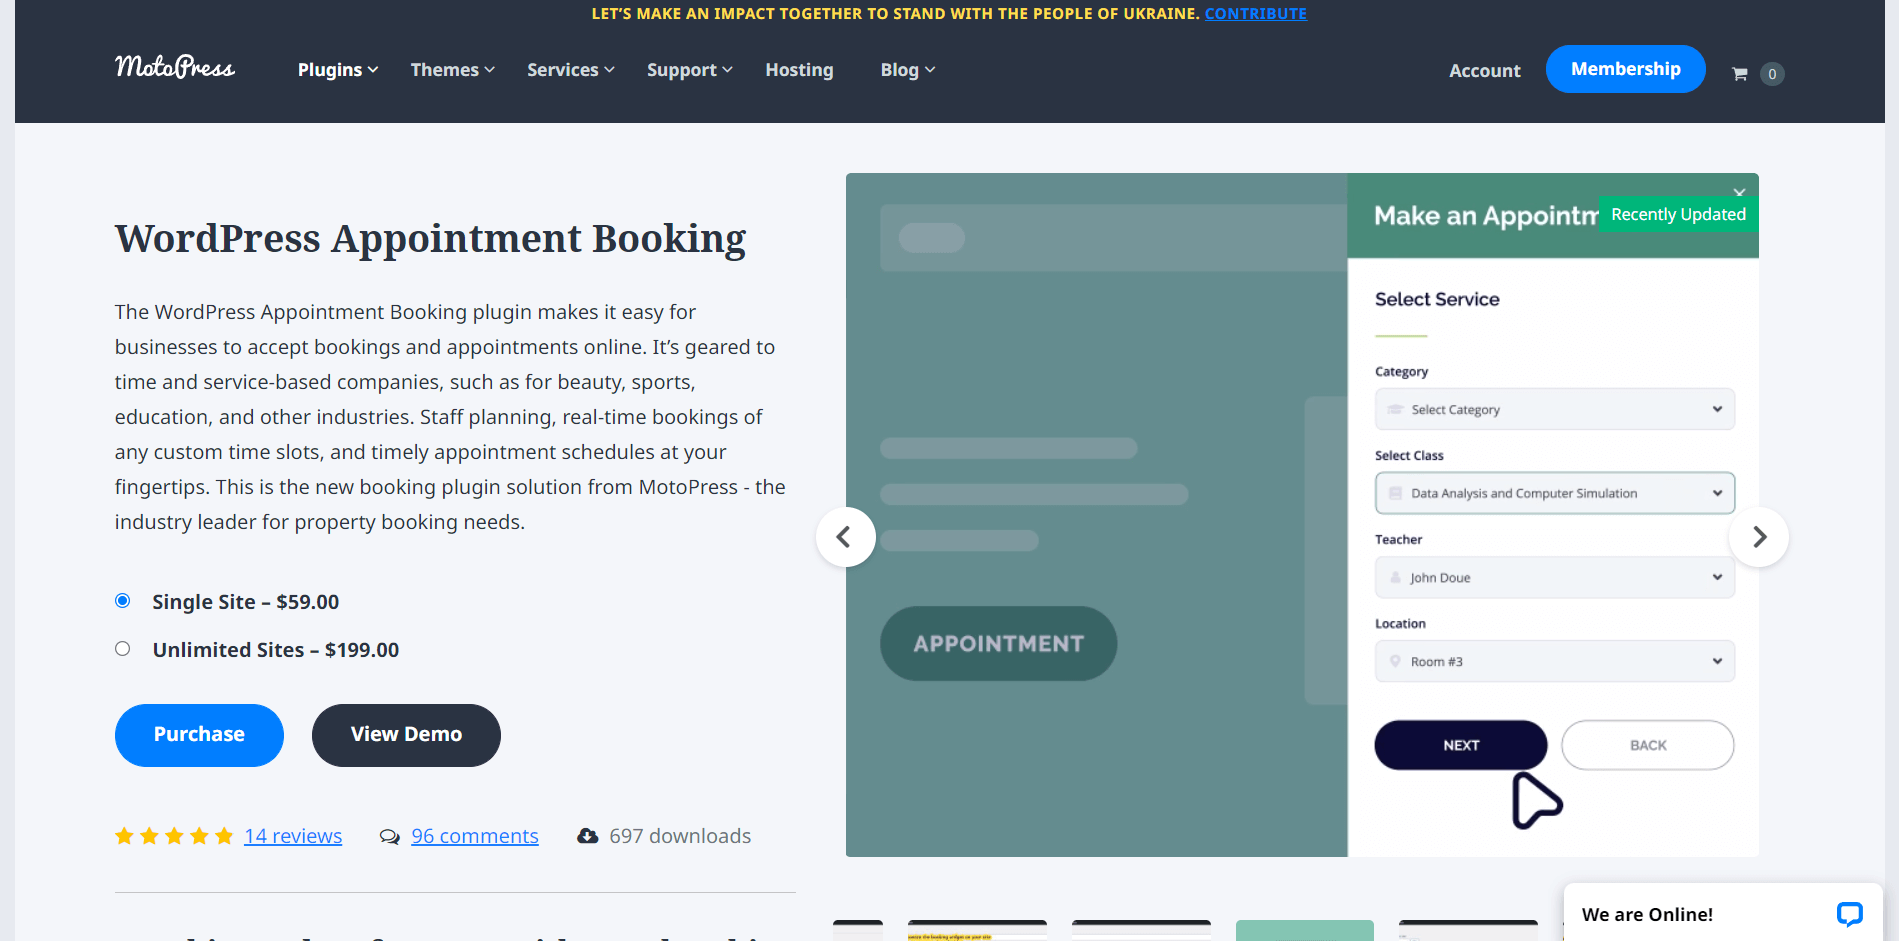Viewport: 1899px width, 941px height.
Task: Open the shopping cart icon
Action: [1740, 74]
